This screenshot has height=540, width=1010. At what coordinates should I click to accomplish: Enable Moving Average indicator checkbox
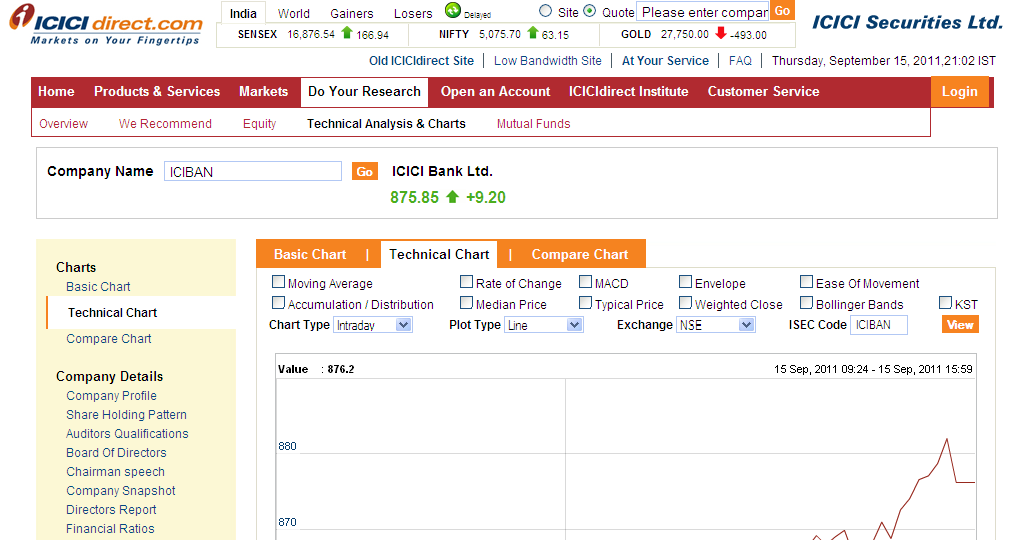coord(278,282)
